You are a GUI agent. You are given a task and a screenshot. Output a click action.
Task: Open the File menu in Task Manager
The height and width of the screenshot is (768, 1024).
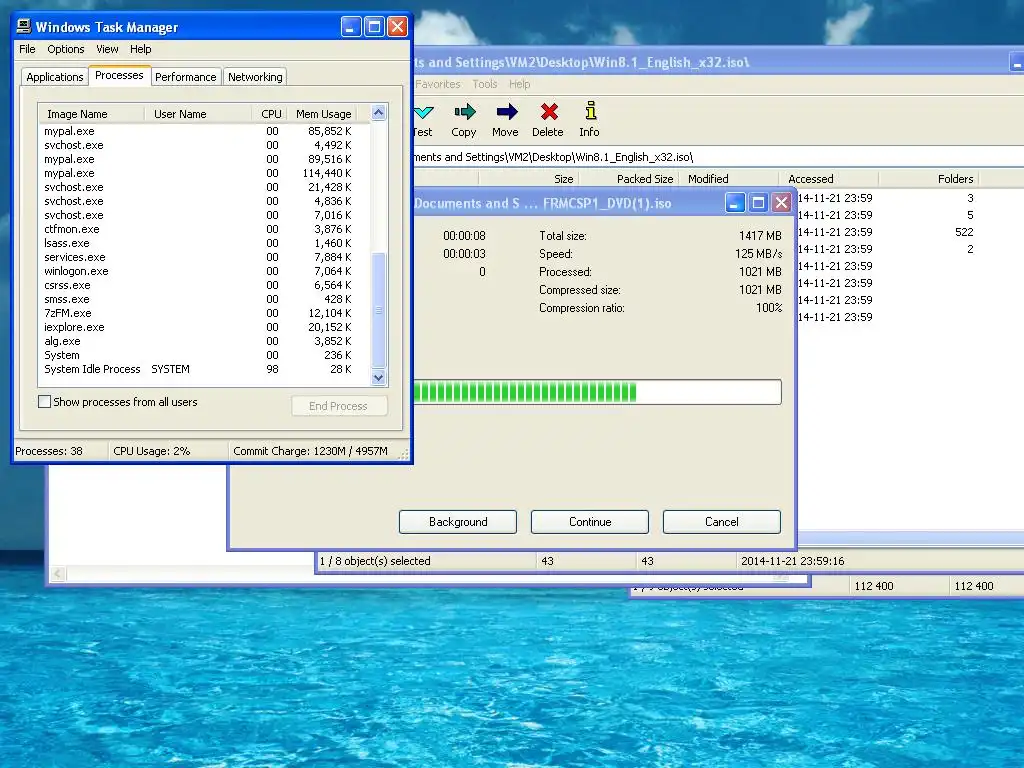(x=27, y=49)
